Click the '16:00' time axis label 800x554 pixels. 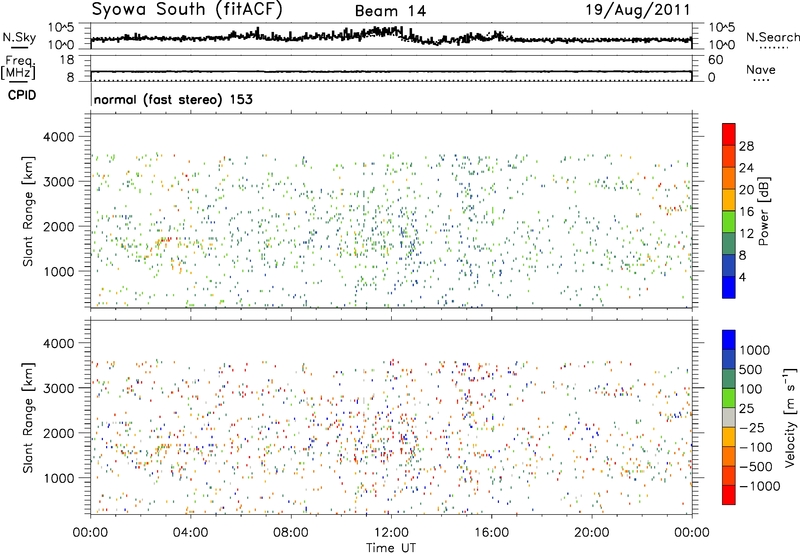coord(491,533)
